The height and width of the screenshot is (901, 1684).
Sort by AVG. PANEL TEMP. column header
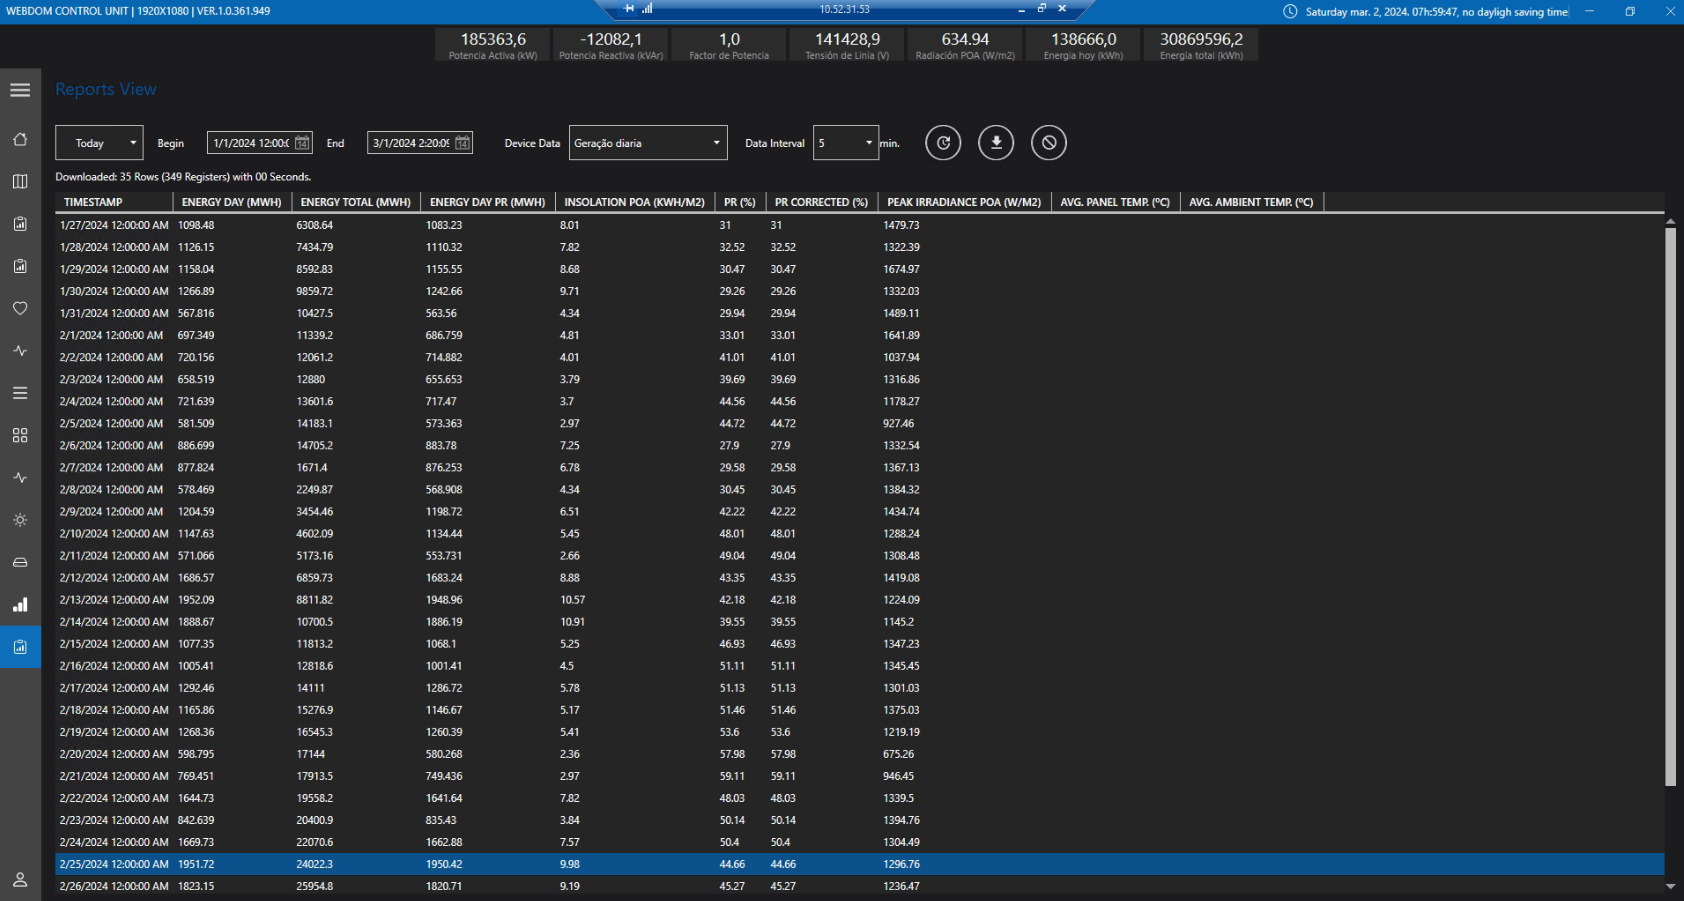pyautogui.click(x=1115, y=202)
